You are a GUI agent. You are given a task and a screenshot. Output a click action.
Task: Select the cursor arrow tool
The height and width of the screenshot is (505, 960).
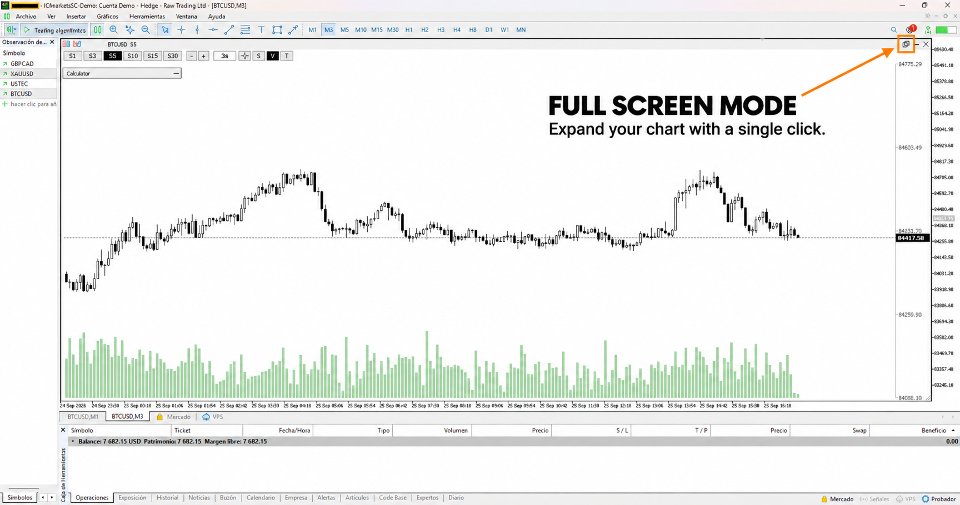click(165, 29)
